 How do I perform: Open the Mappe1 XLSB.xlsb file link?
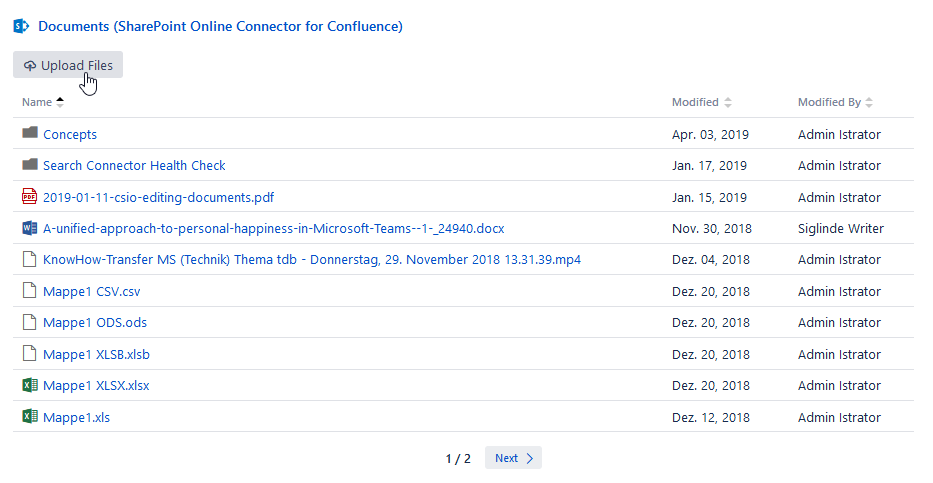point(96,354)
